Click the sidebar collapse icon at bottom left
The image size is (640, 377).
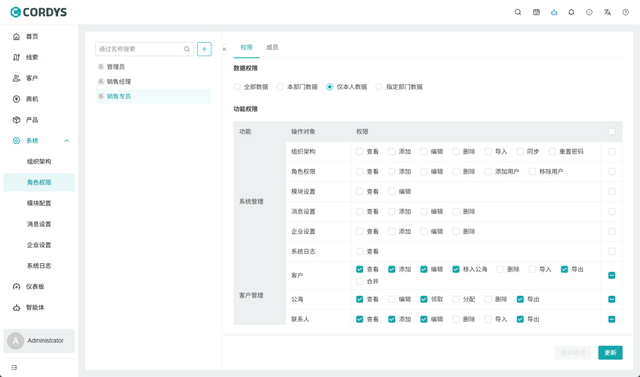click(x=14, y=368)
